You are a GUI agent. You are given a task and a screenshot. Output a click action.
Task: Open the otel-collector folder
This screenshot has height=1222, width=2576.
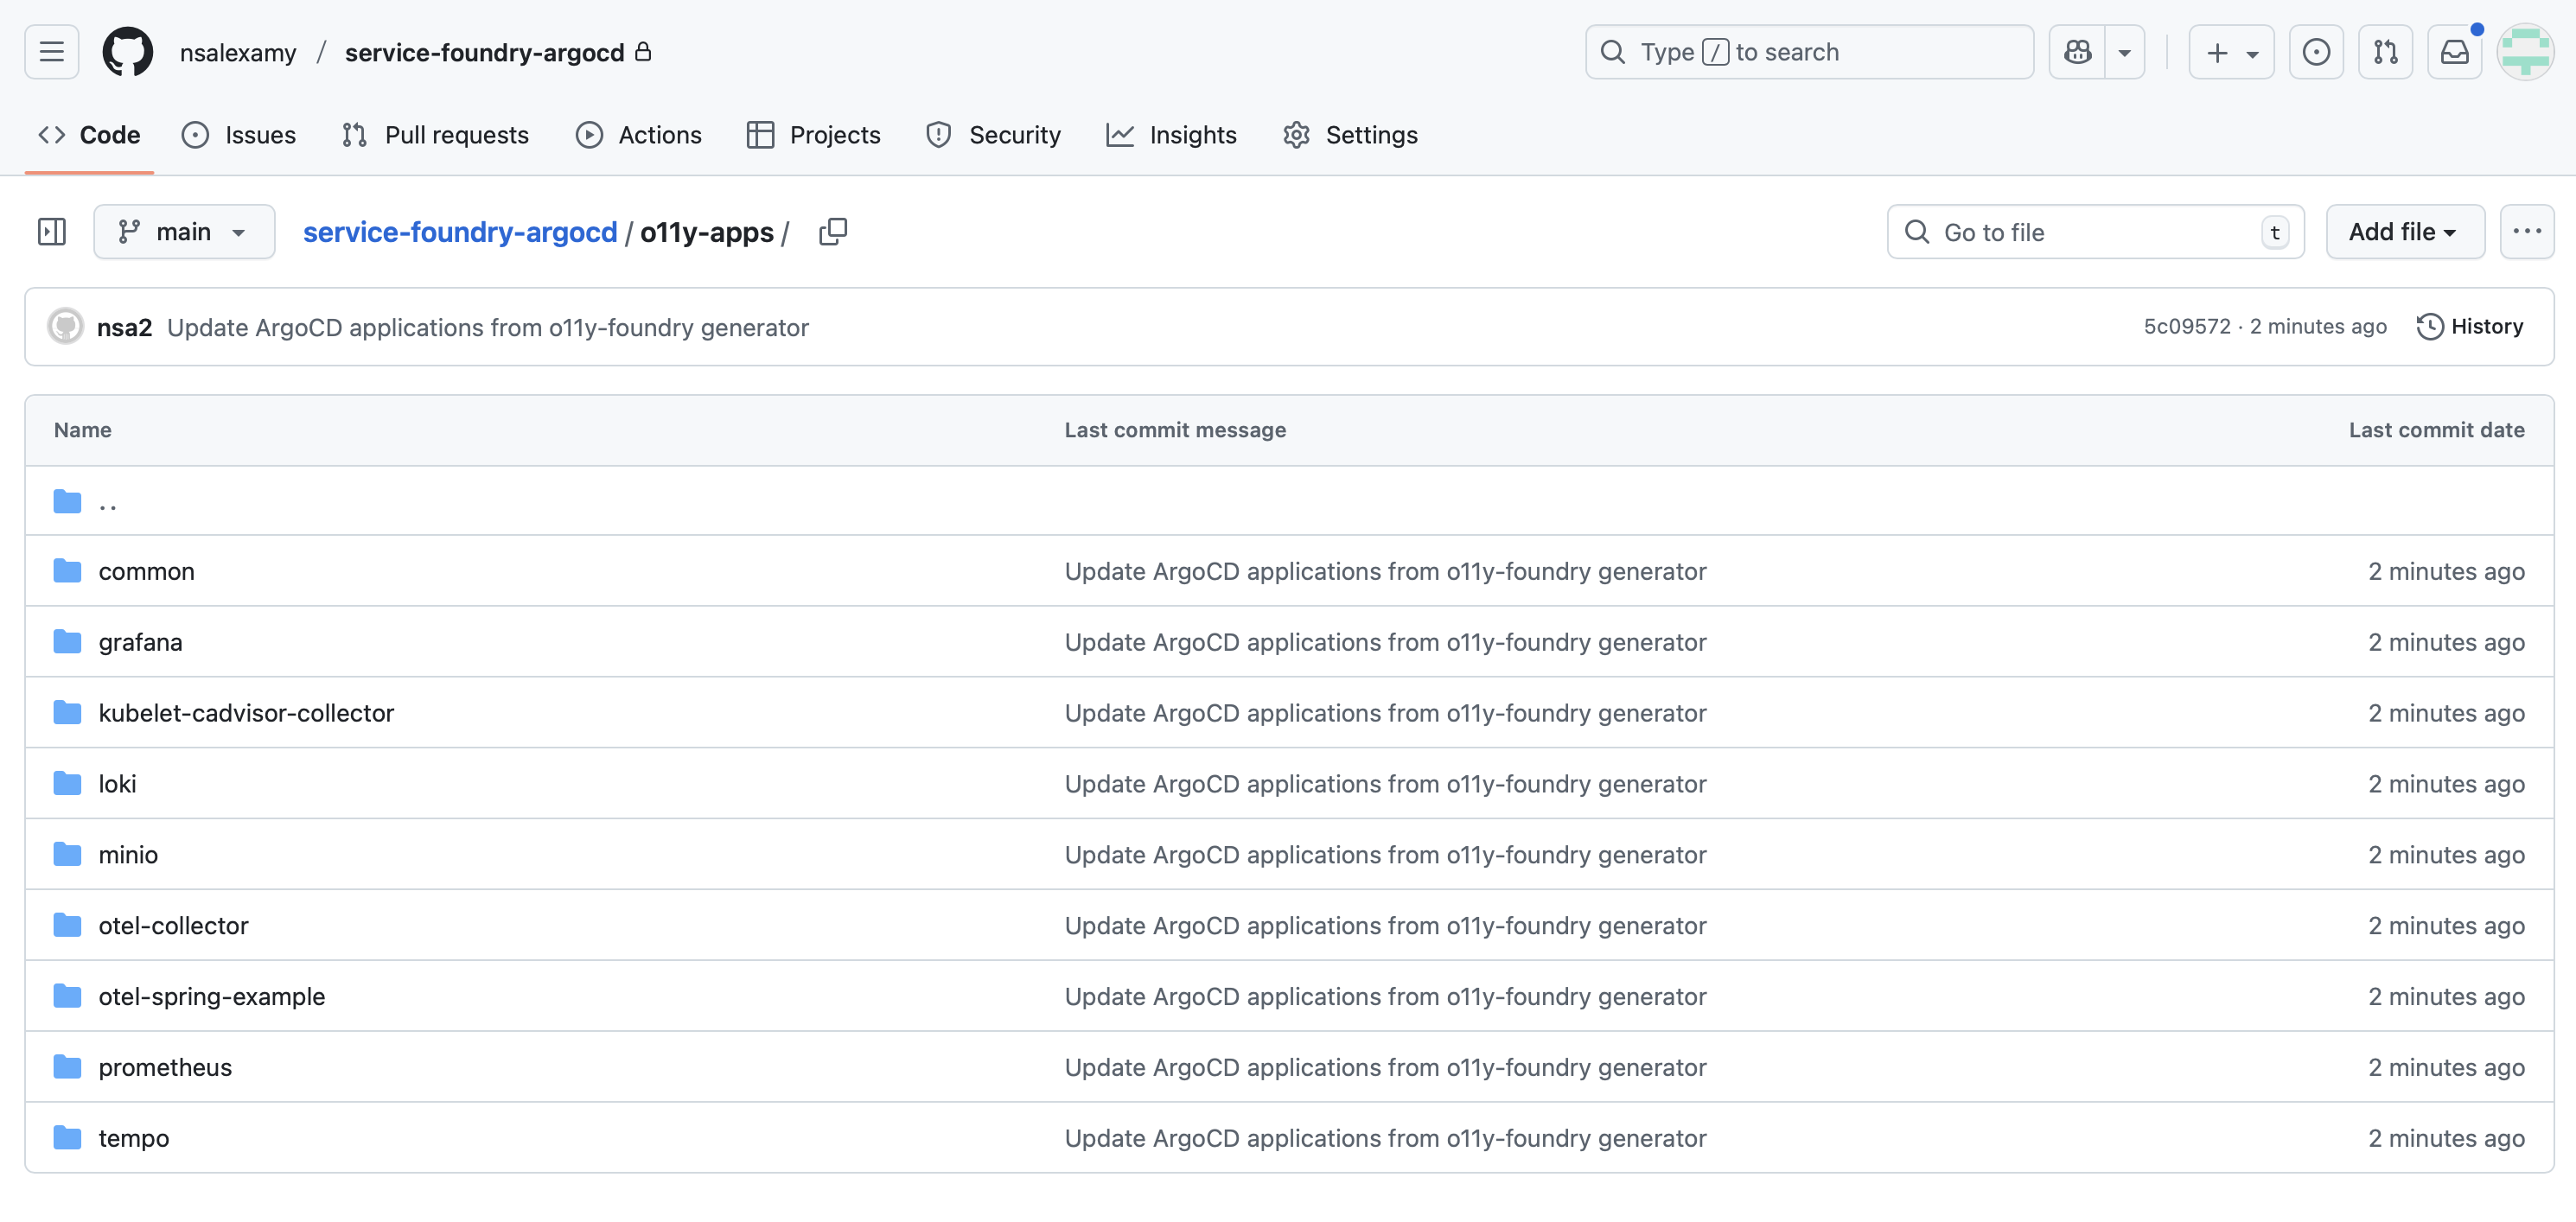coord(173,926)
